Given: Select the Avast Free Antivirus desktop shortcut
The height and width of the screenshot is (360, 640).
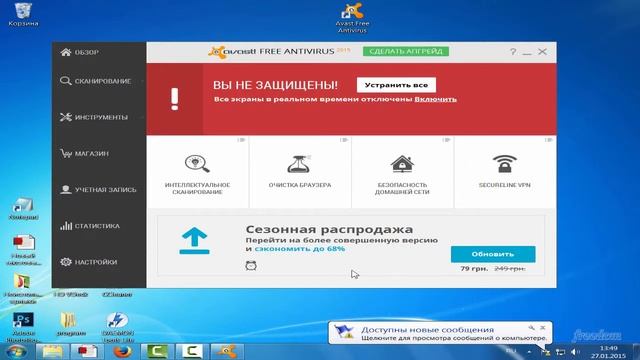Looking at the screenshot, I should 352,18.
